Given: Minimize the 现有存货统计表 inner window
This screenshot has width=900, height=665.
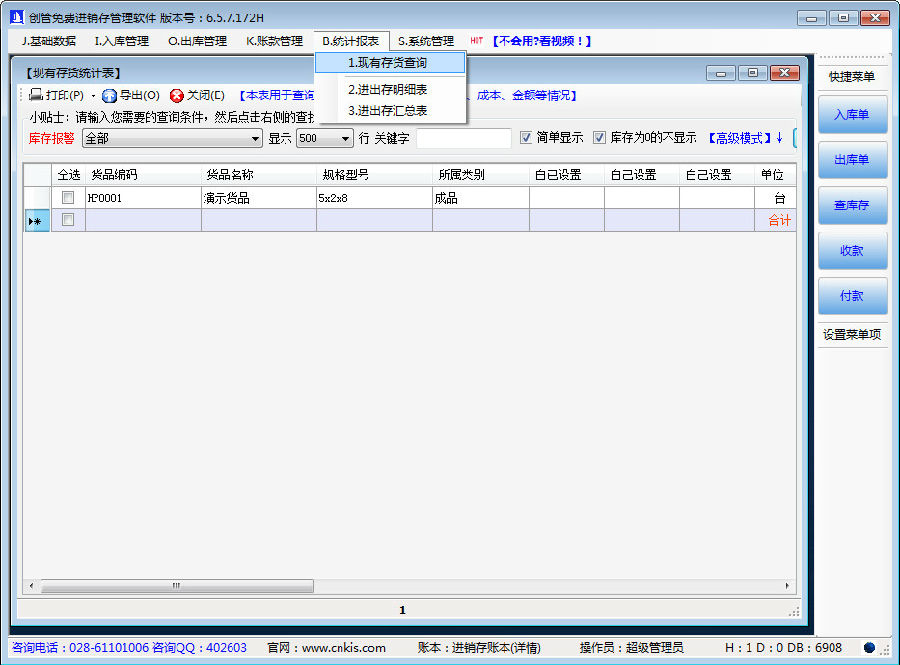Looking at the screenshot, I should [x=721, y=73].
